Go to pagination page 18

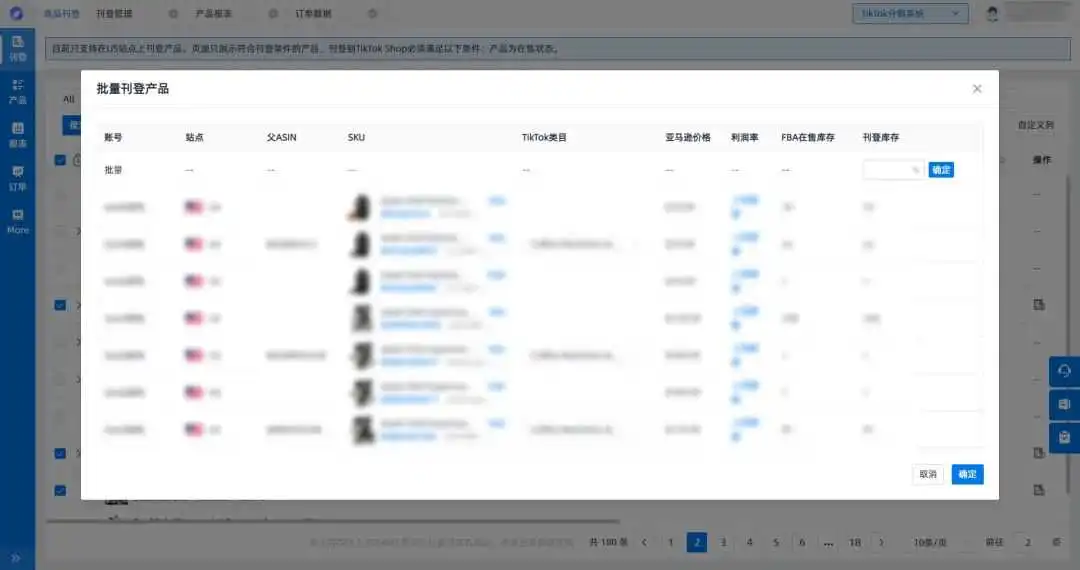coord(855,542)
